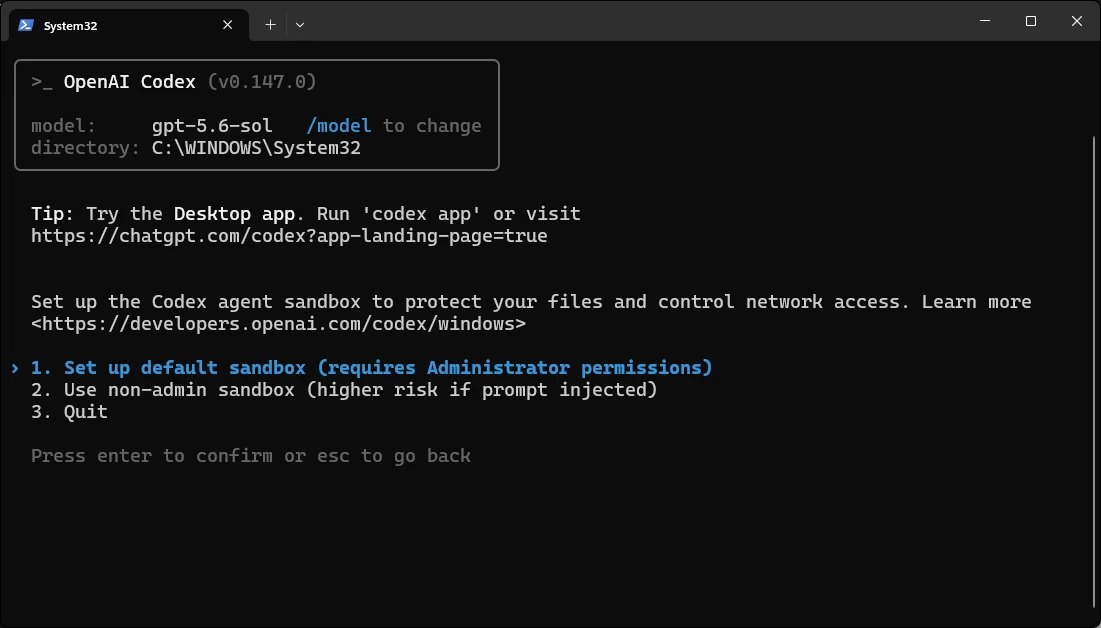Select 'Use non-admin sandbox' option
Screen dimensions: 1101x628
click(x=344, y=389)
